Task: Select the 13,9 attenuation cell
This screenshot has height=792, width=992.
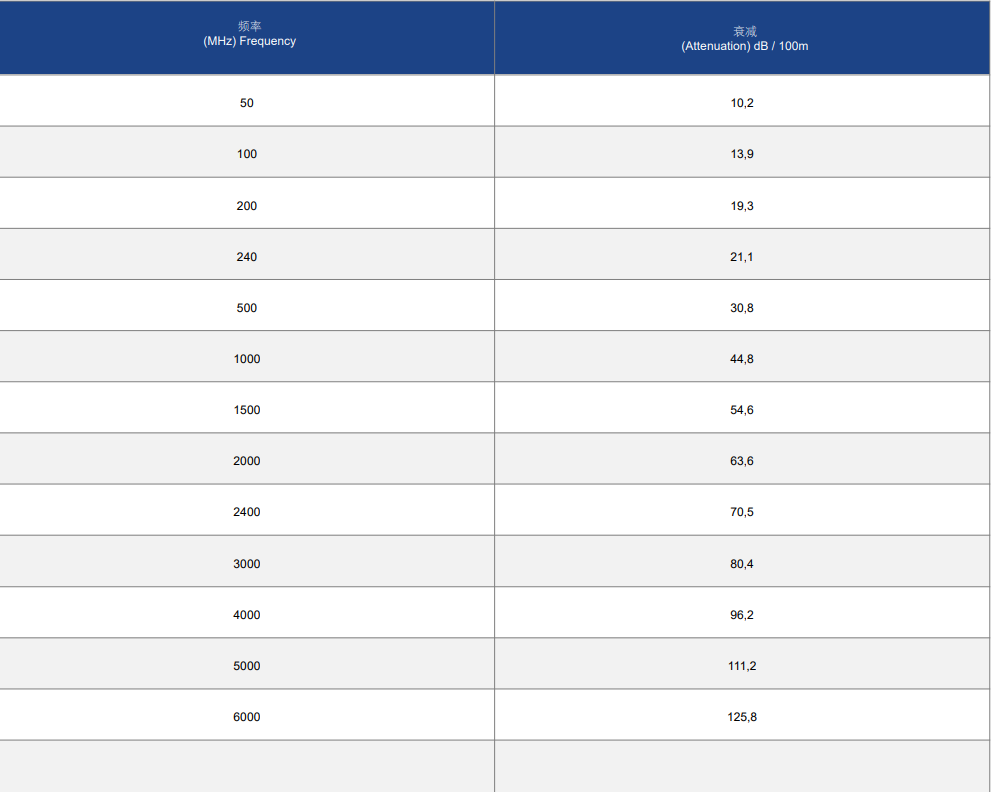Action: point(742,154)
